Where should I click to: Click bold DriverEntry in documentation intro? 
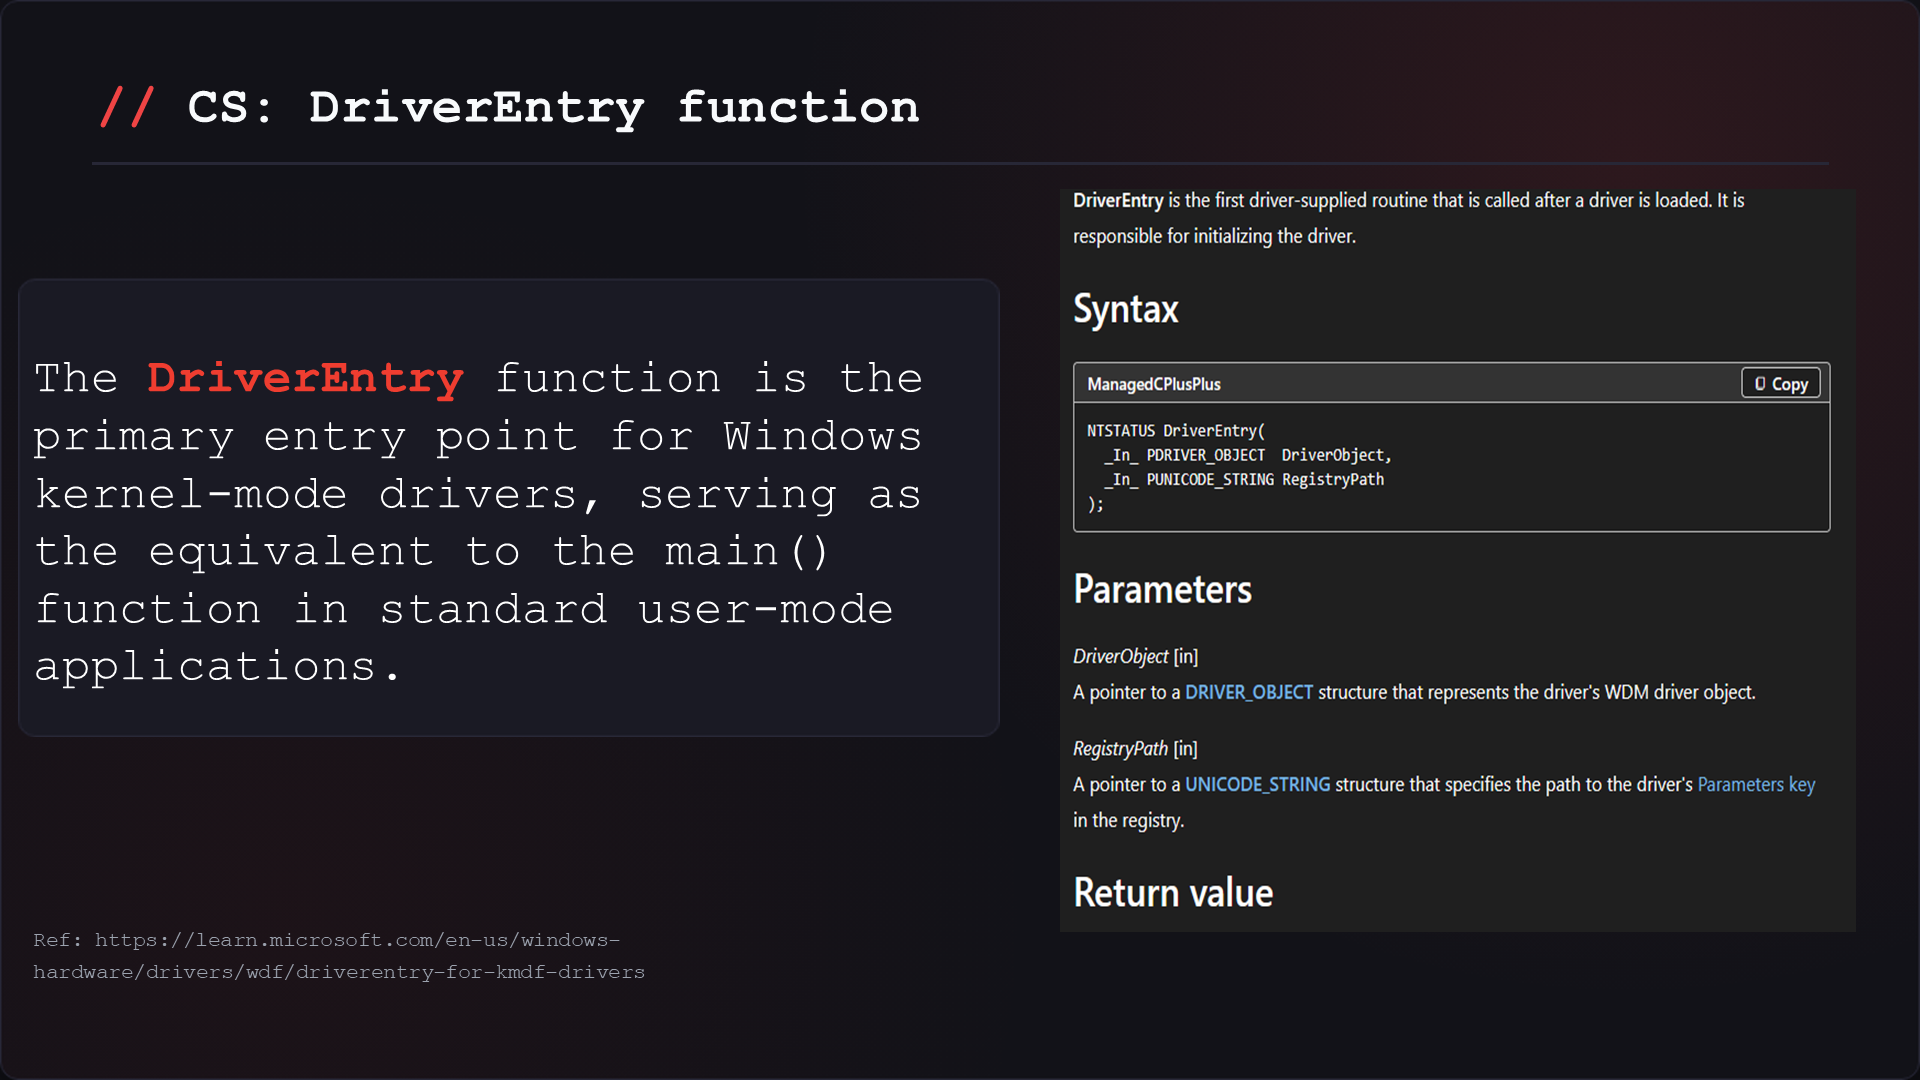(1118, 200)
